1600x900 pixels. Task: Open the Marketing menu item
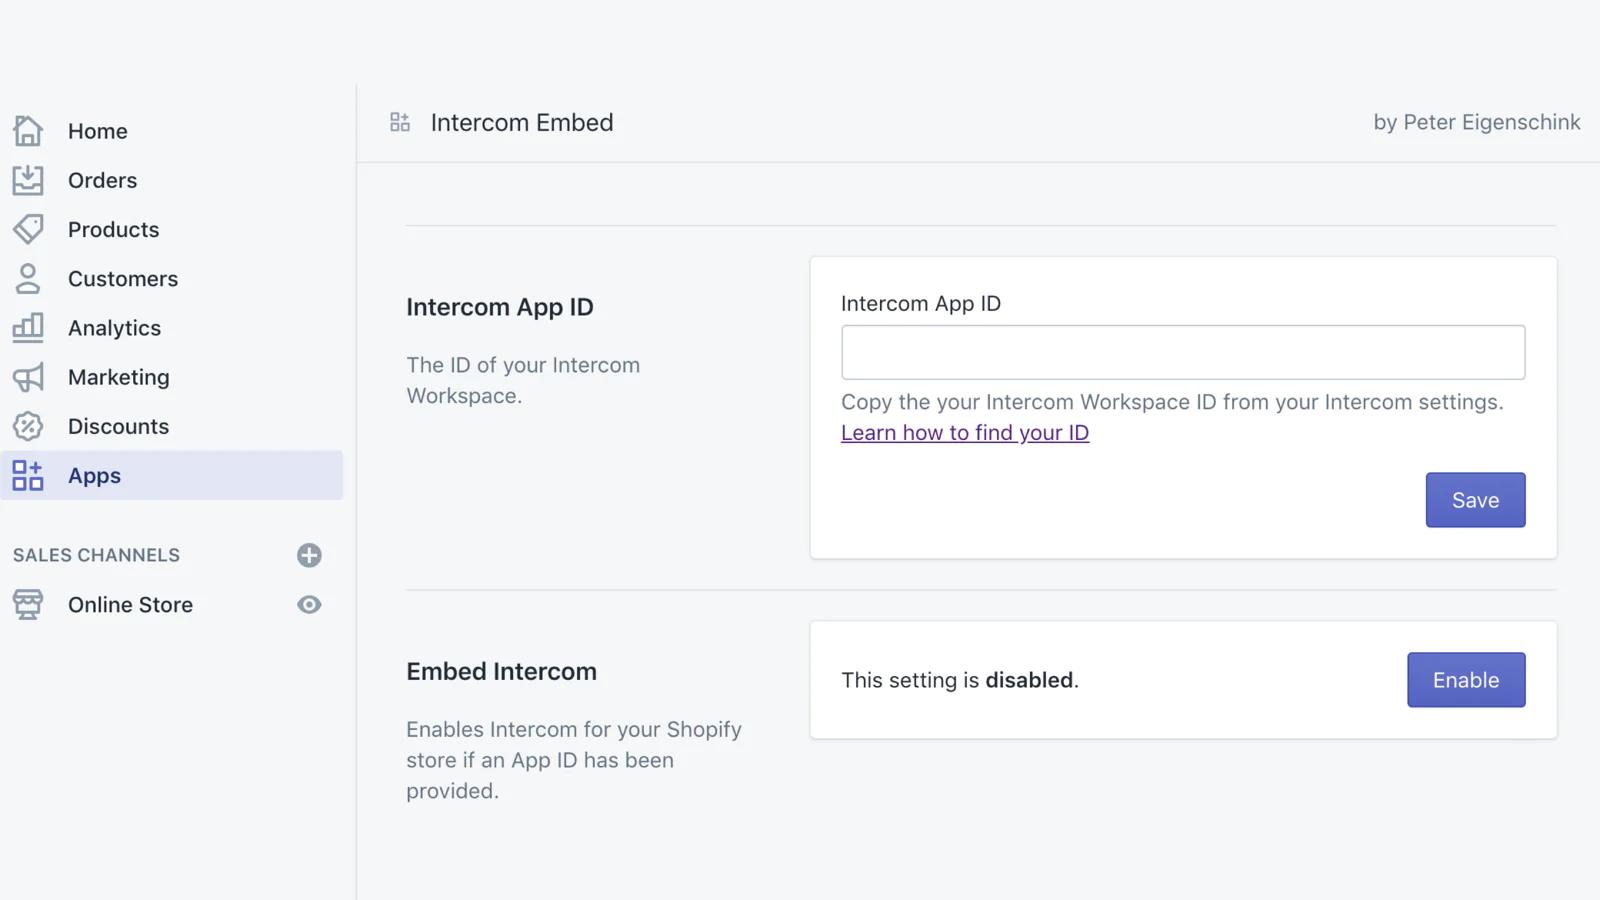tap(118, 377)
